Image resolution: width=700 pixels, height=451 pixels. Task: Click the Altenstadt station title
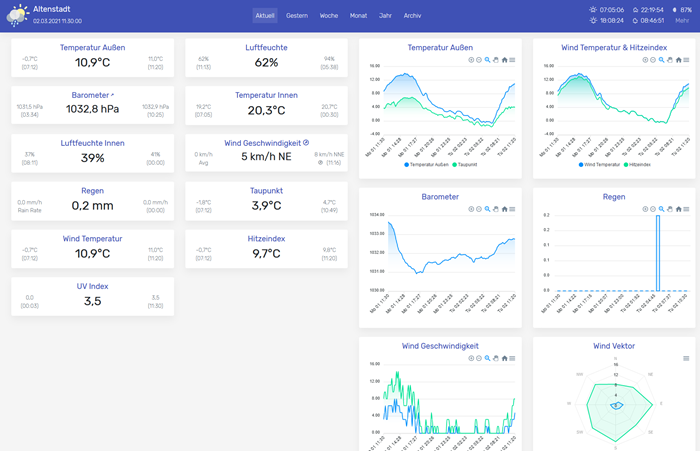point(52,9)
